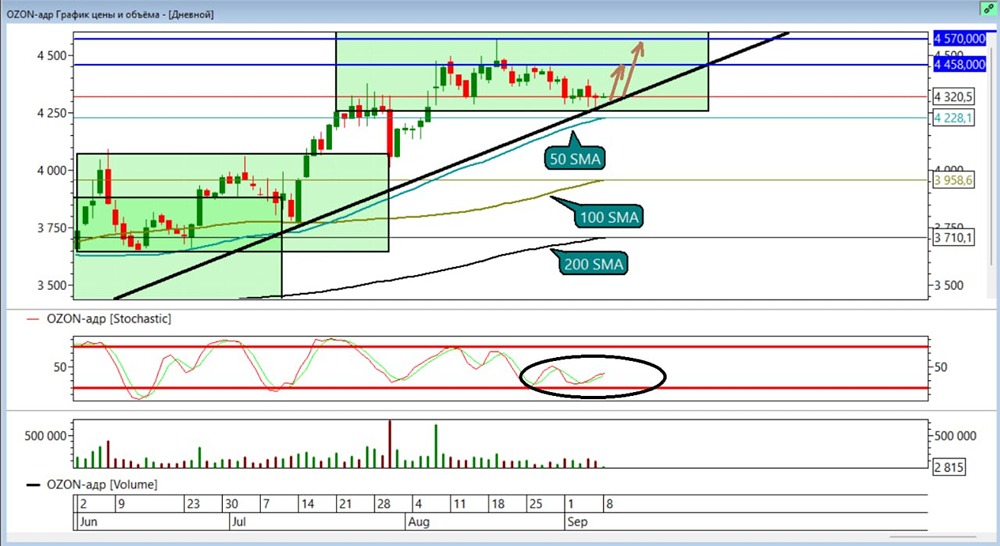Click the Aug month label on the time axis
The width and height of the screenshot is (1000, 546).
pyautogui.click(x=419, y=522)
